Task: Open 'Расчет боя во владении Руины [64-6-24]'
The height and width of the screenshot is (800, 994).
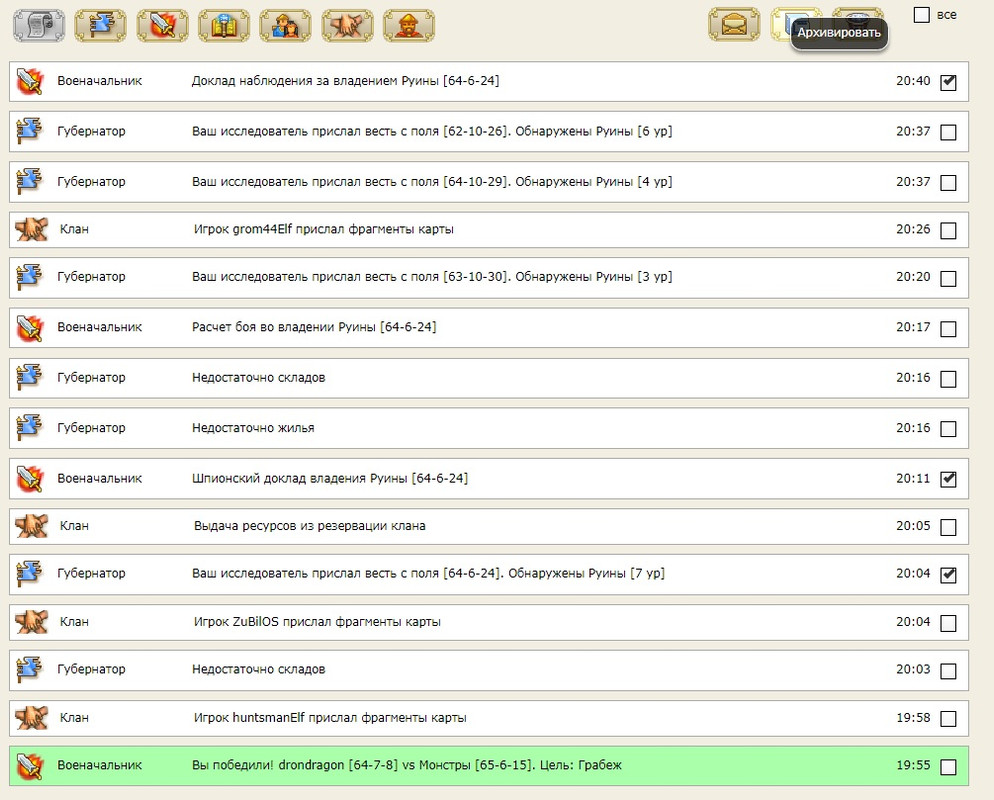Action: click(314, 327)
